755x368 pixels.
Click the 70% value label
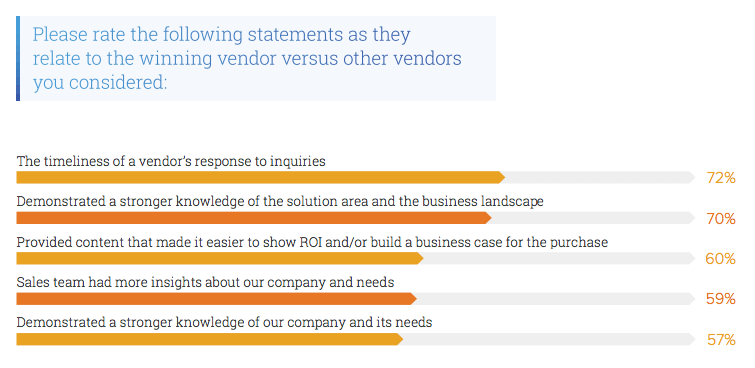[721, 219]
